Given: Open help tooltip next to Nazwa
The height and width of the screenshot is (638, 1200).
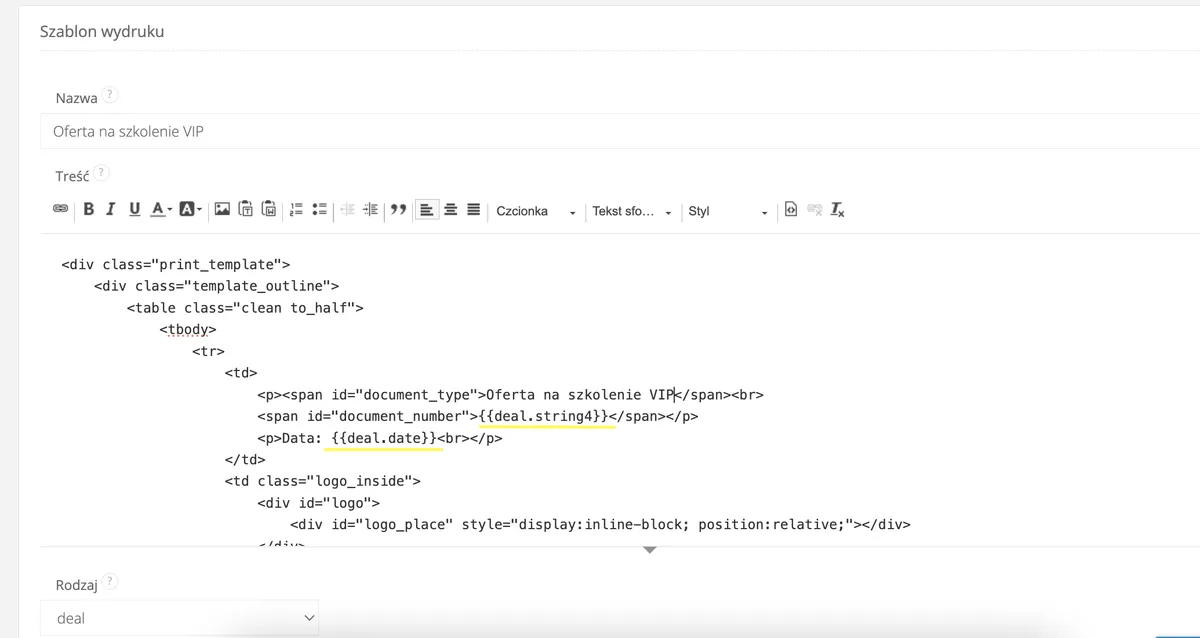Looking at the screenshot, I should pyautogui.click(x=110, y=95).
